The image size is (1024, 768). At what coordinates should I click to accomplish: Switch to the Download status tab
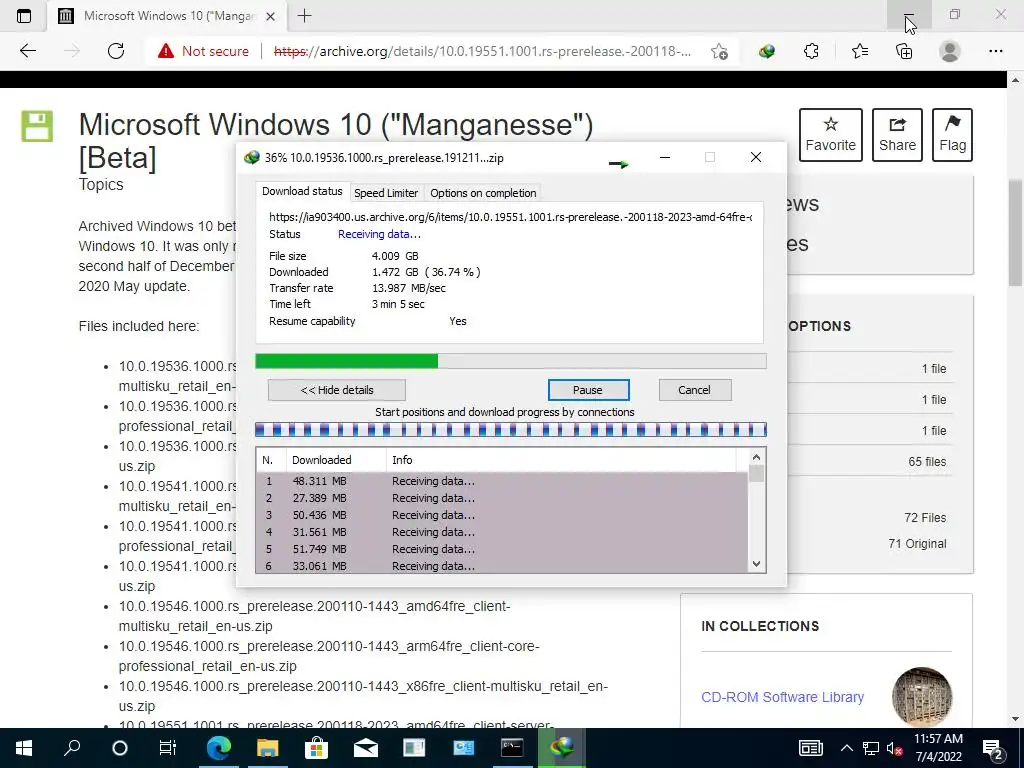click(x=302, y=191)
